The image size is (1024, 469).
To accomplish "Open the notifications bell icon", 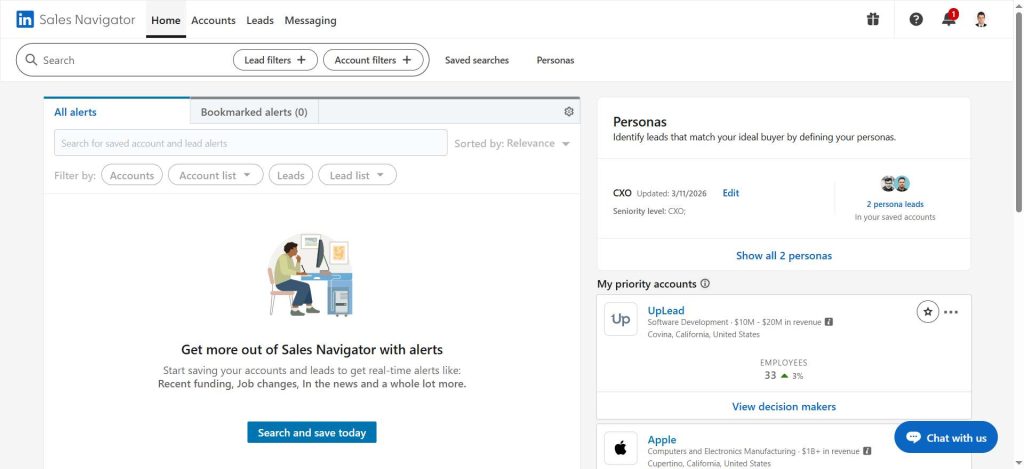I will click(949, 19).
